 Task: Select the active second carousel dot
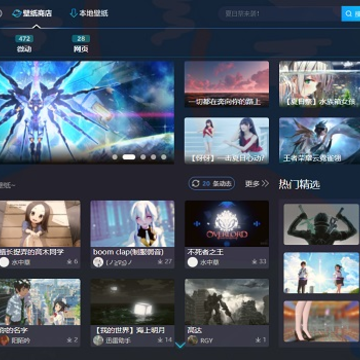tap(129, 157)
